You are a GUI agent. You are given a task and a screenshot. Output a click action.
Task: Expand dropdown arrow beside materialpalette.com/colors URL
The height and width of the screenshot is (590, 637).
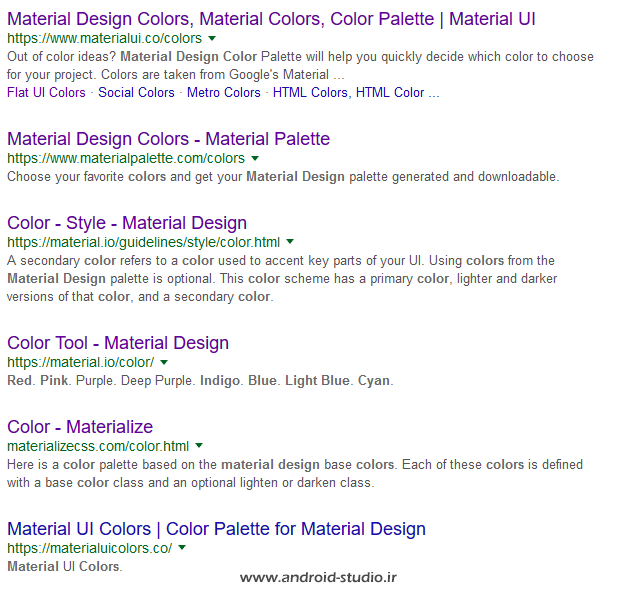coord(255,159)
